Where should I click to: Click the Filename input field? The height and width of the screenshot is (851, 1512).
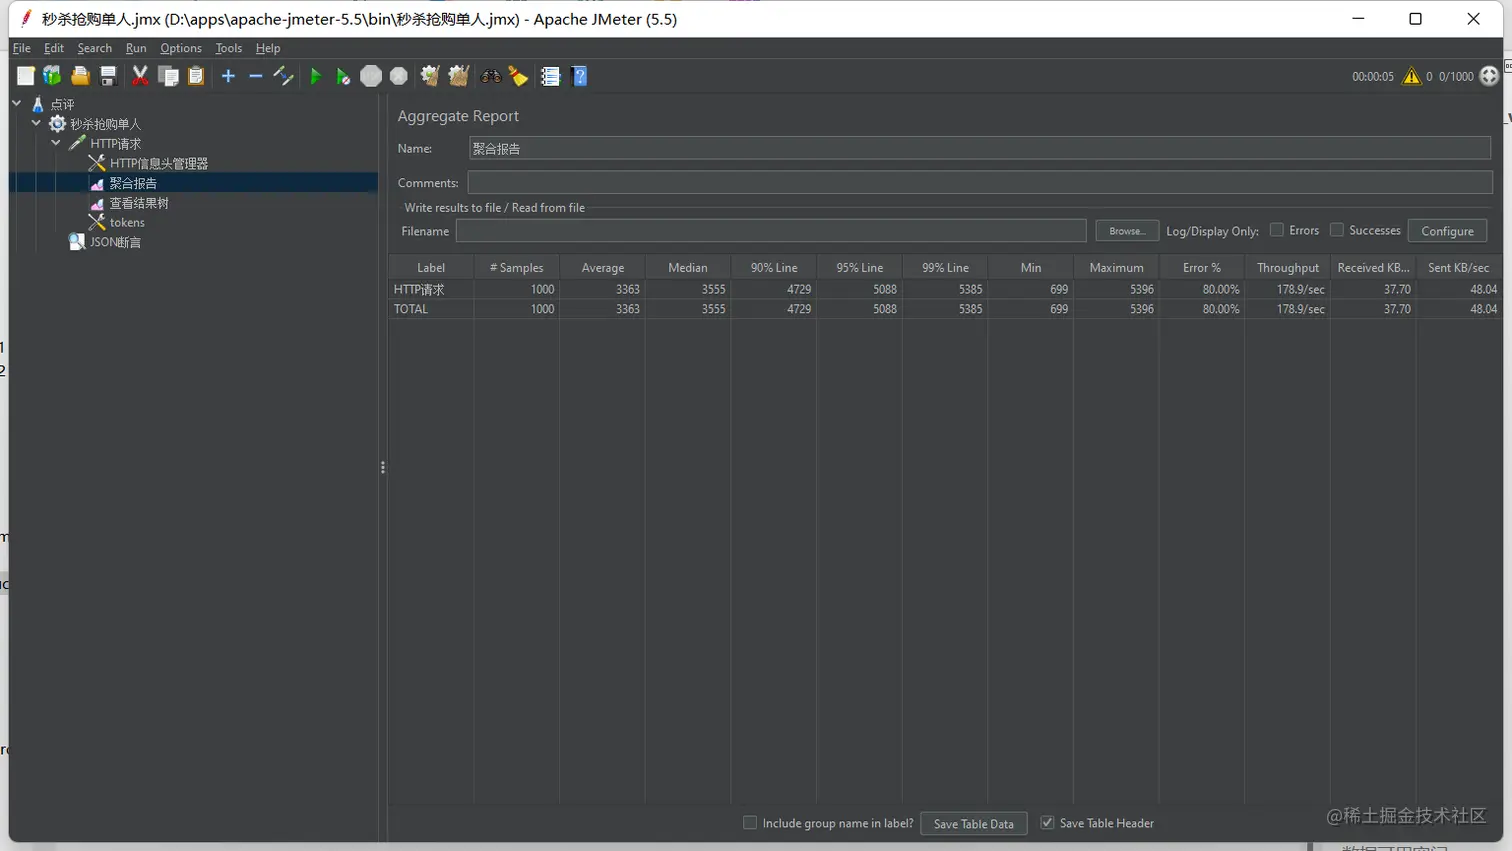coord(771,231)
